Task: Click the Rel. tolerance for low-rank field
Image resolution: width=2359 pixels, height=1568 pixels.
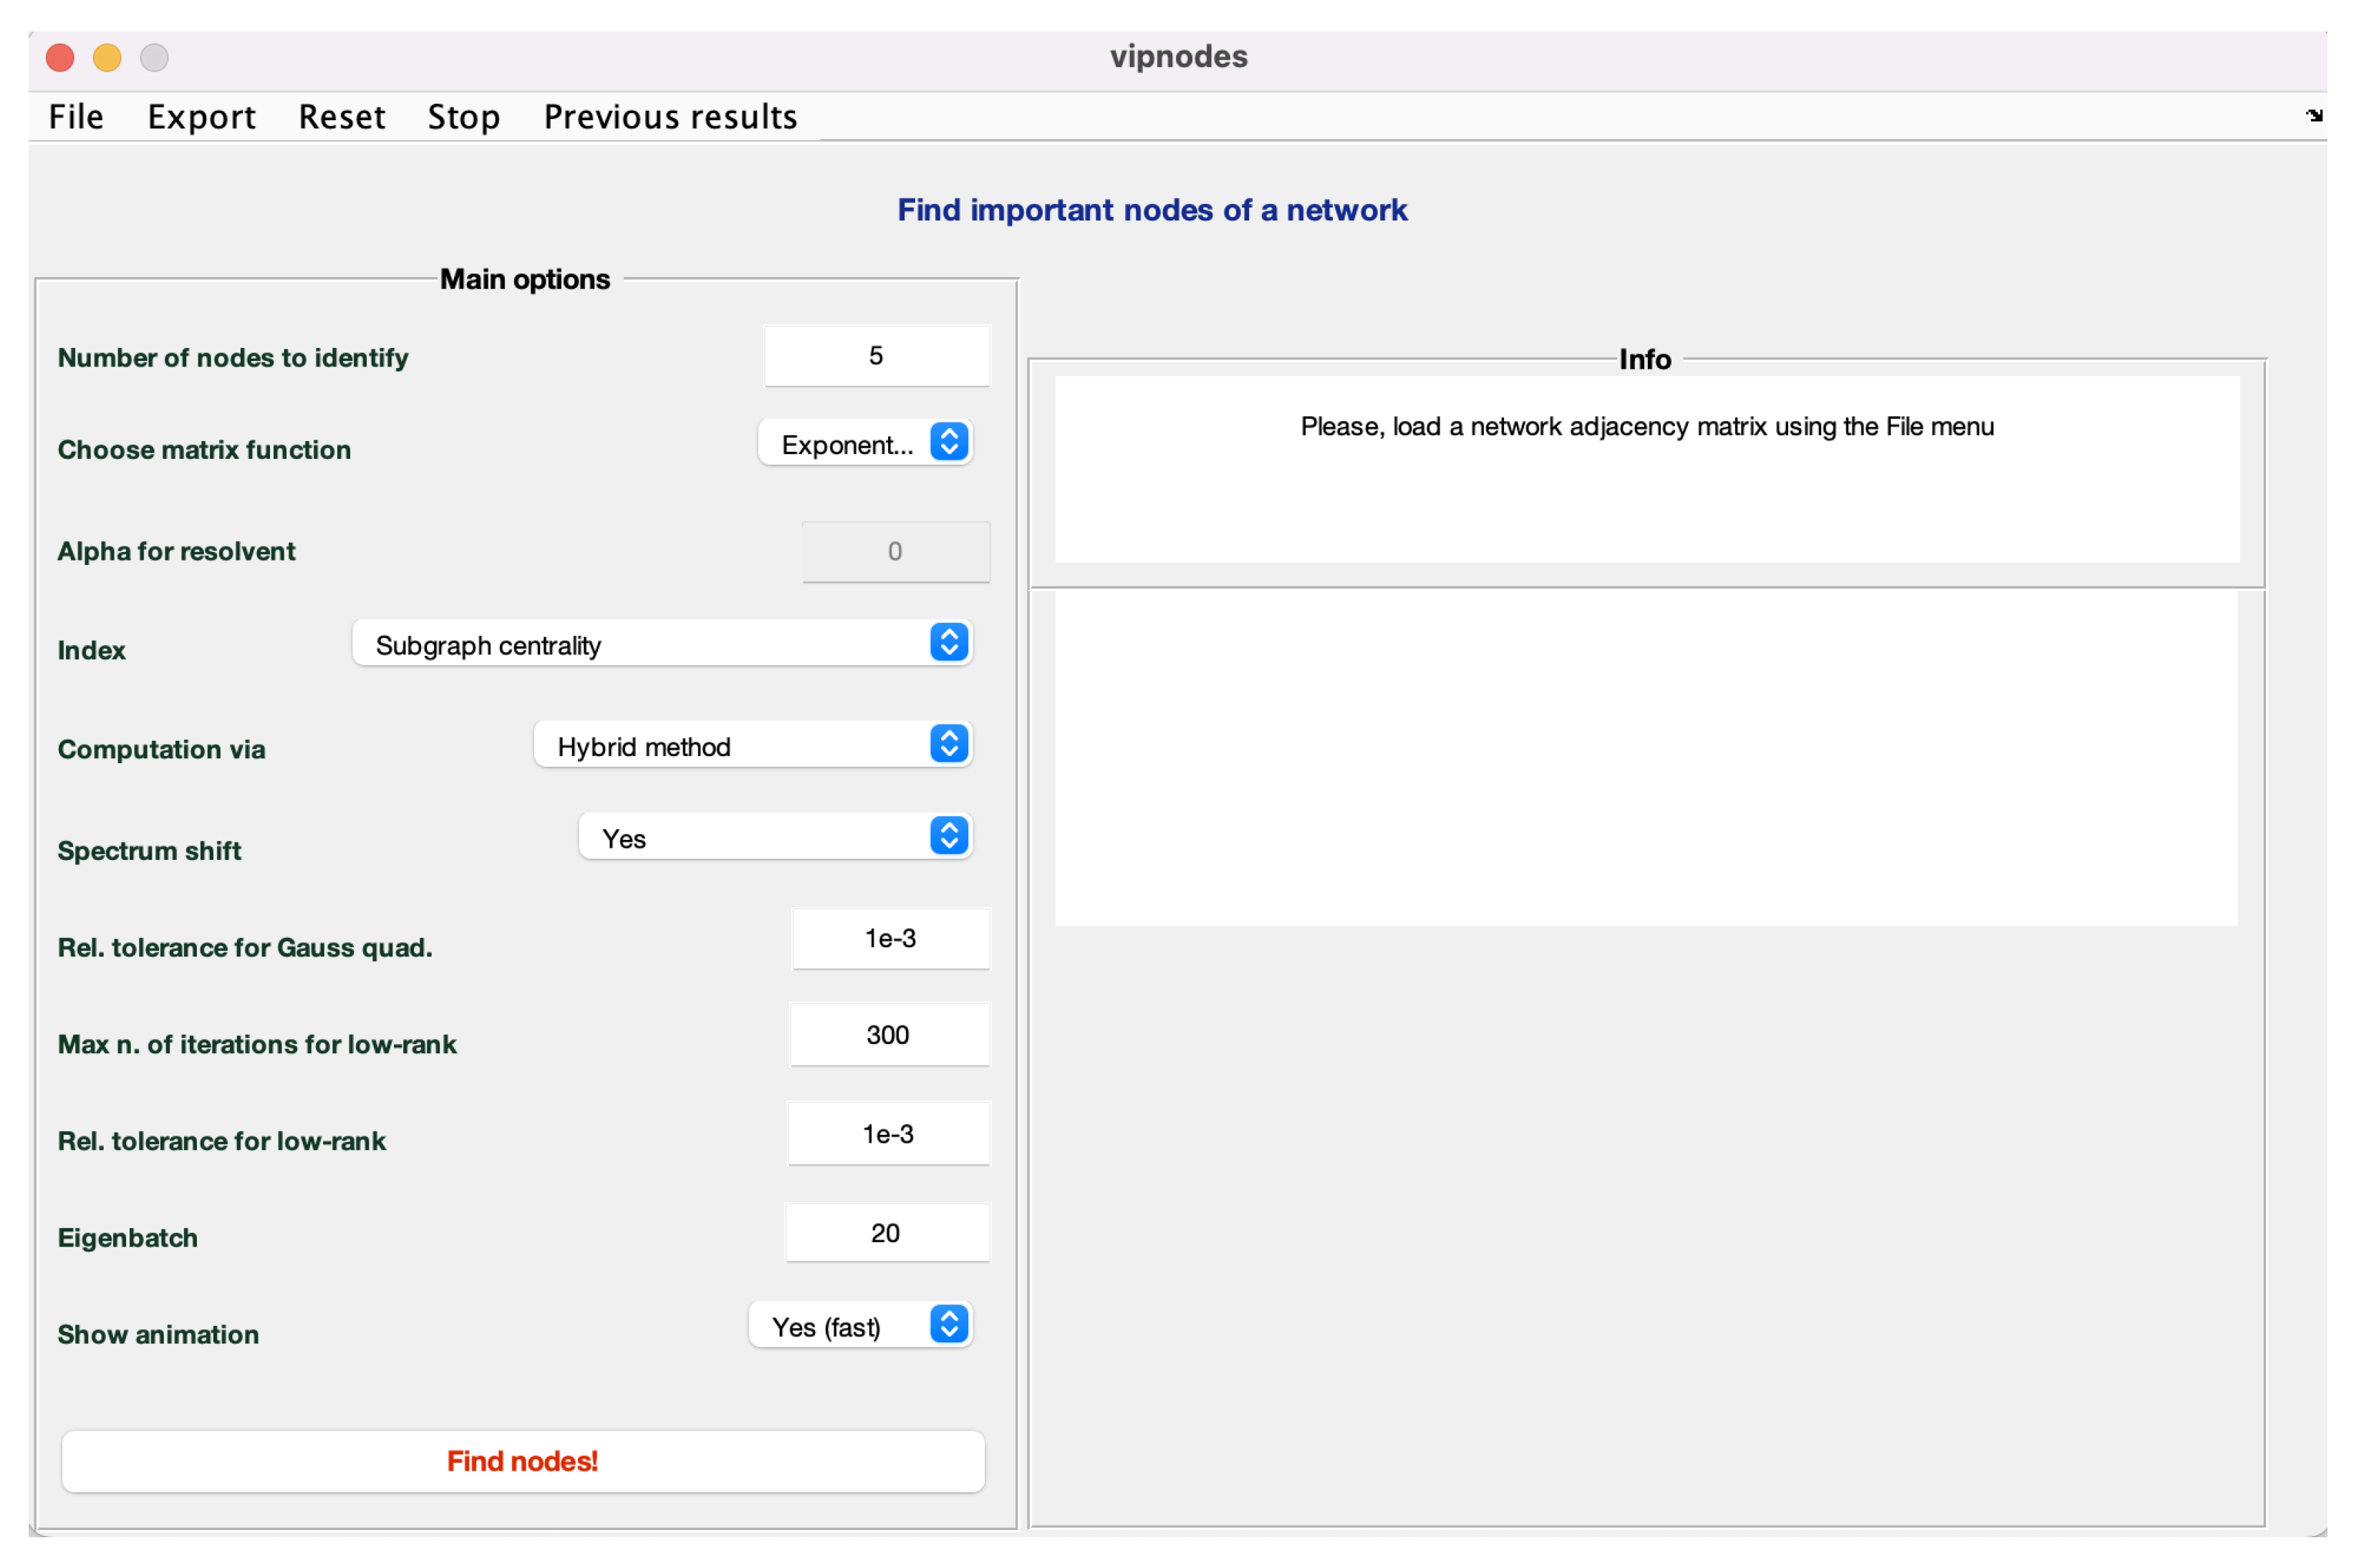Action: [x=888, y=1134]
